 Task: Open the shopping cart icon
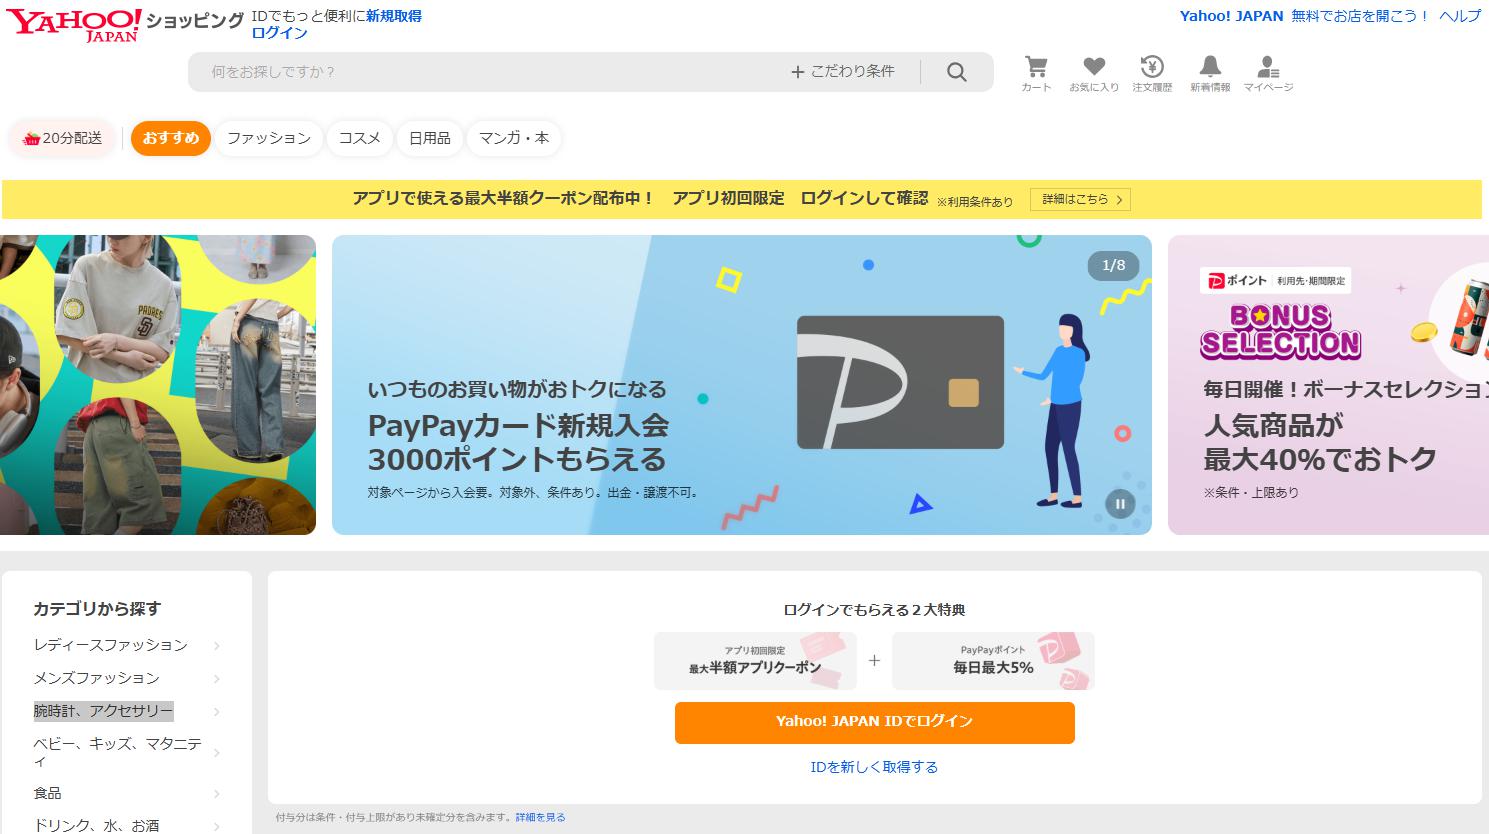1036,74
